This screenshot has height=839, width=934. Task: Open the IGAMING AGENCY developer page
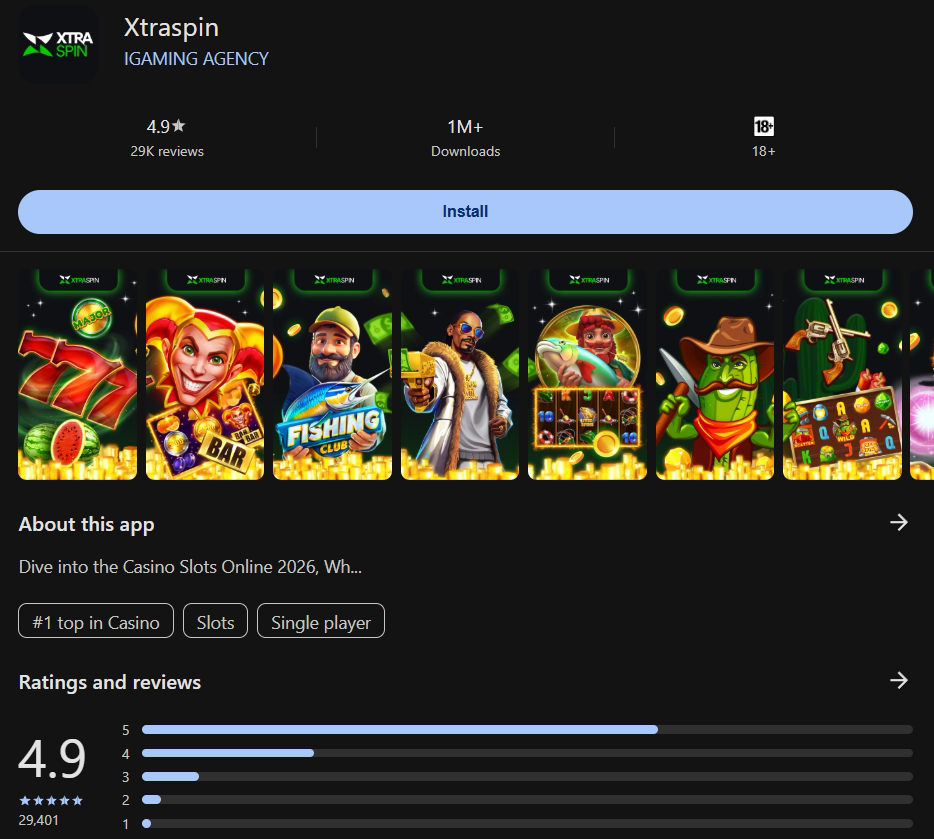(x=196, y=59)
